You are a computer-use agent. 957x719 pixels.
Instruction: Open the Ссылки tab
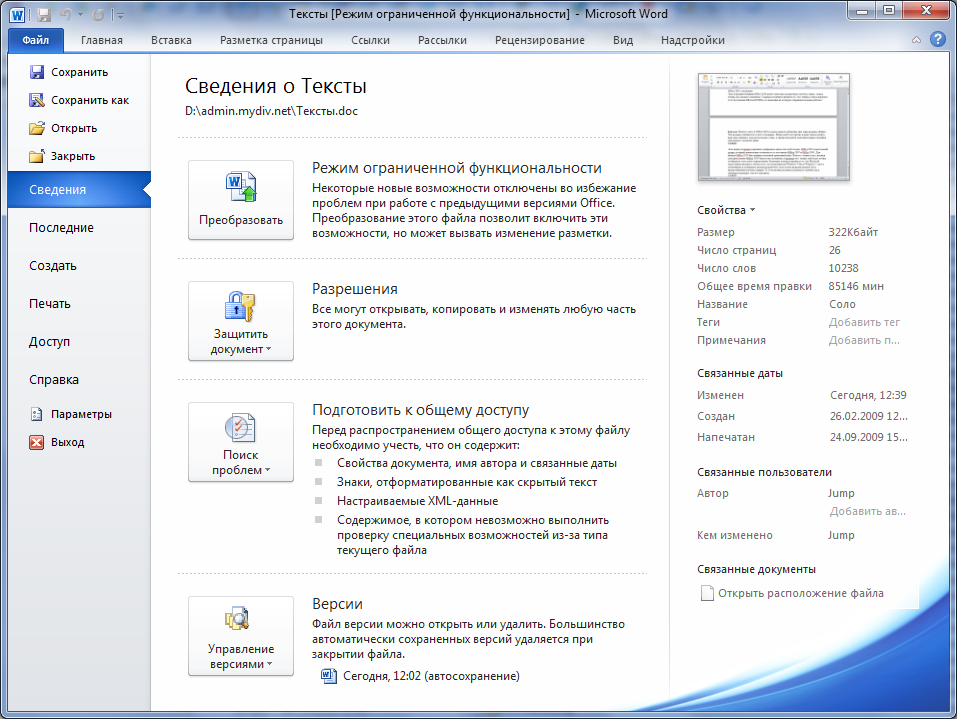370,40
